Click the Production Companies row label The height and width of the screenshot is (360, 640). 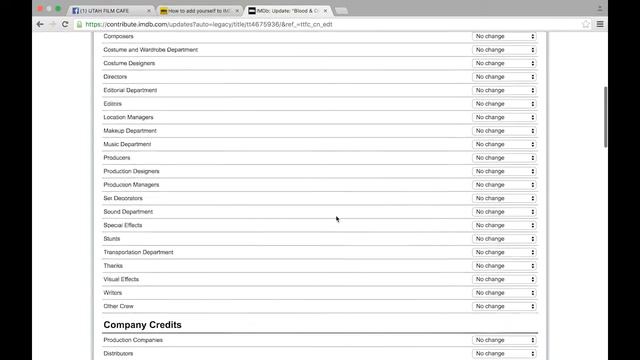[x=133, y=340]
